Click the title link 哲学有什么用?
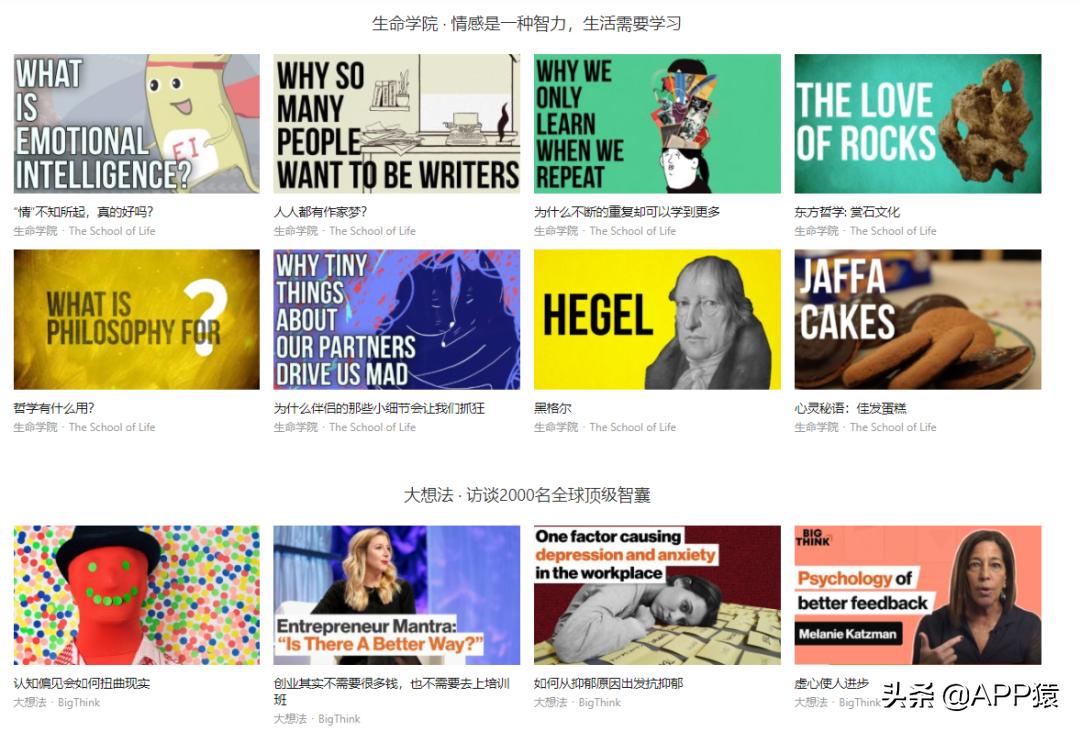Screen dimensions: 1080x731 coord(54,408)
